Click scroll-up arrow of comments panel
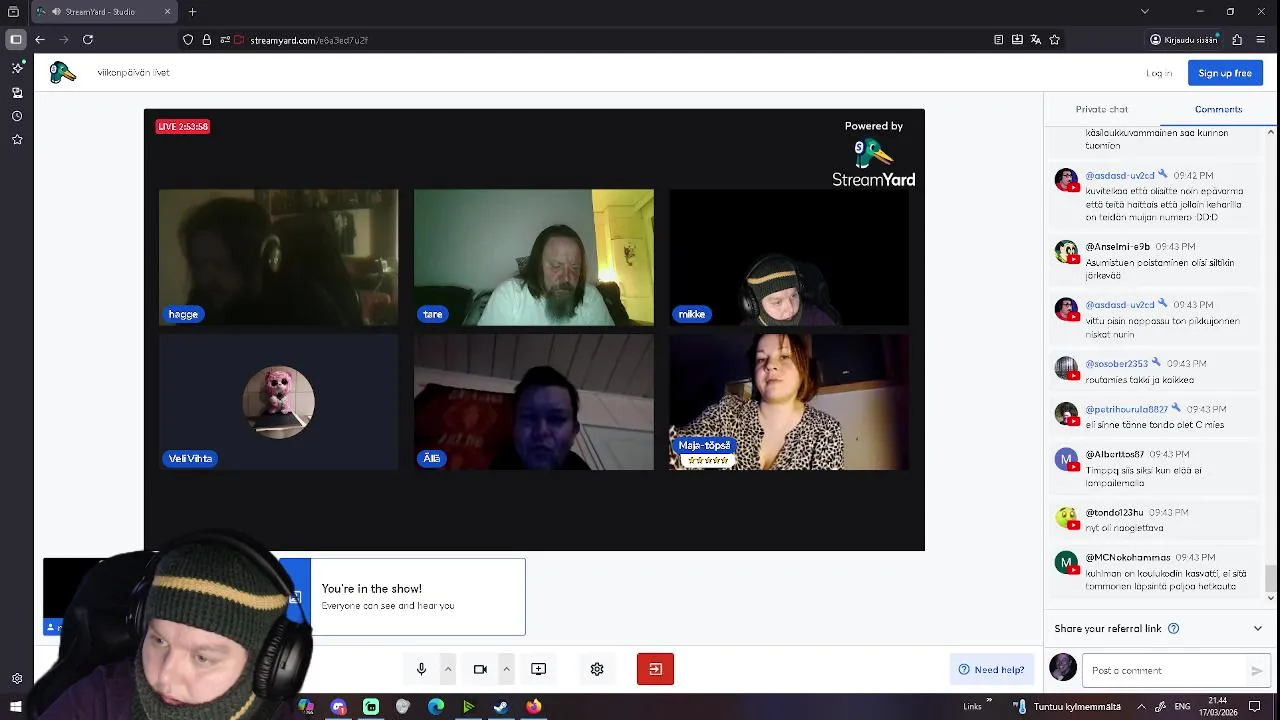The height and width of the screenshot is (720, 1280). [x=1271, y=132]
